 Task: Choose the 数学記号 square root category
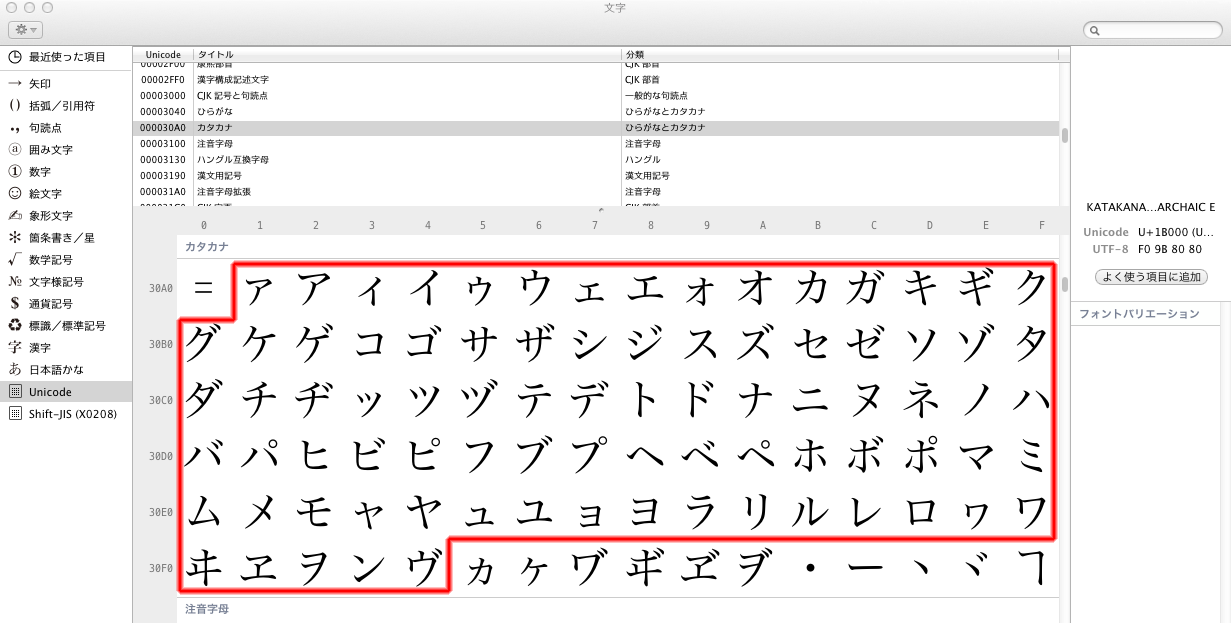[x=15, y=260]
